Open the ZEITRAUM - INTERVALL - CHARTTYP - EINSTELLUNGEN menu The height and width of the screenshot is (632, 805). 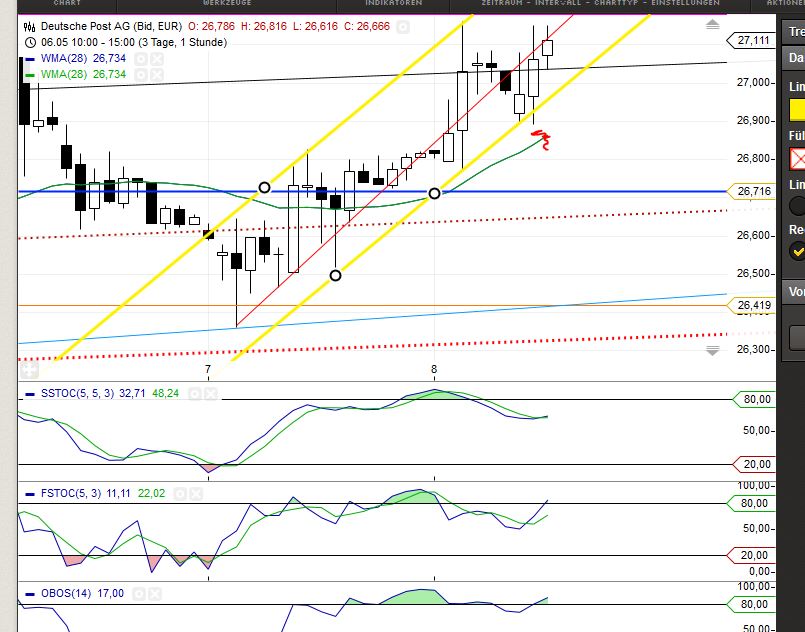click(x=600, y=3)
